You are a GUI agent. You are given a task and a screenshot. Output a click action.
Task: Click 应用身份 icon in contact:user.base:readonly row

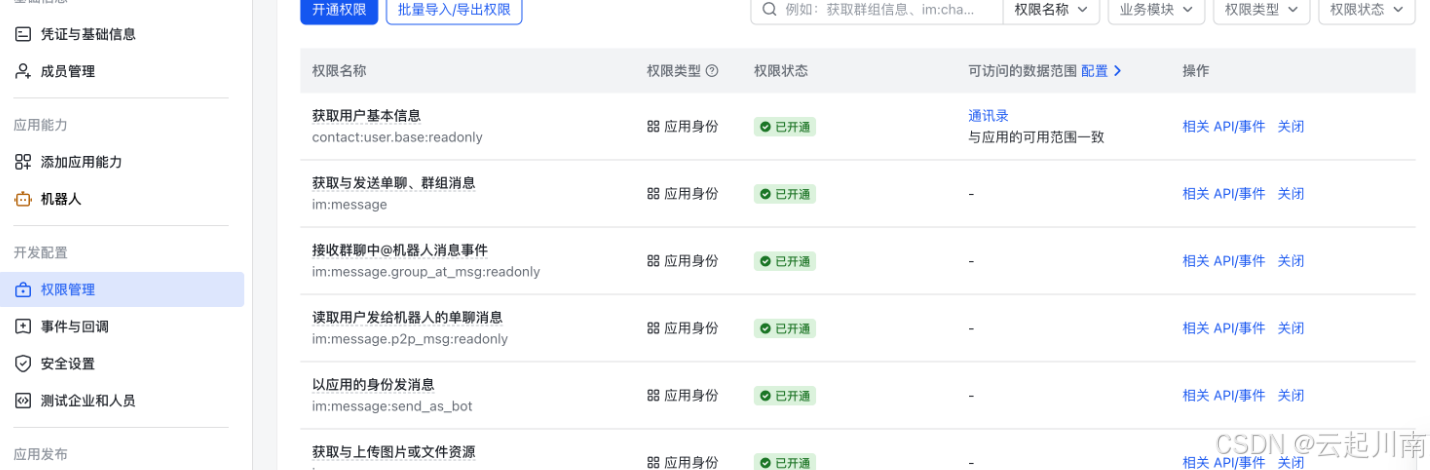click(653, 126)
